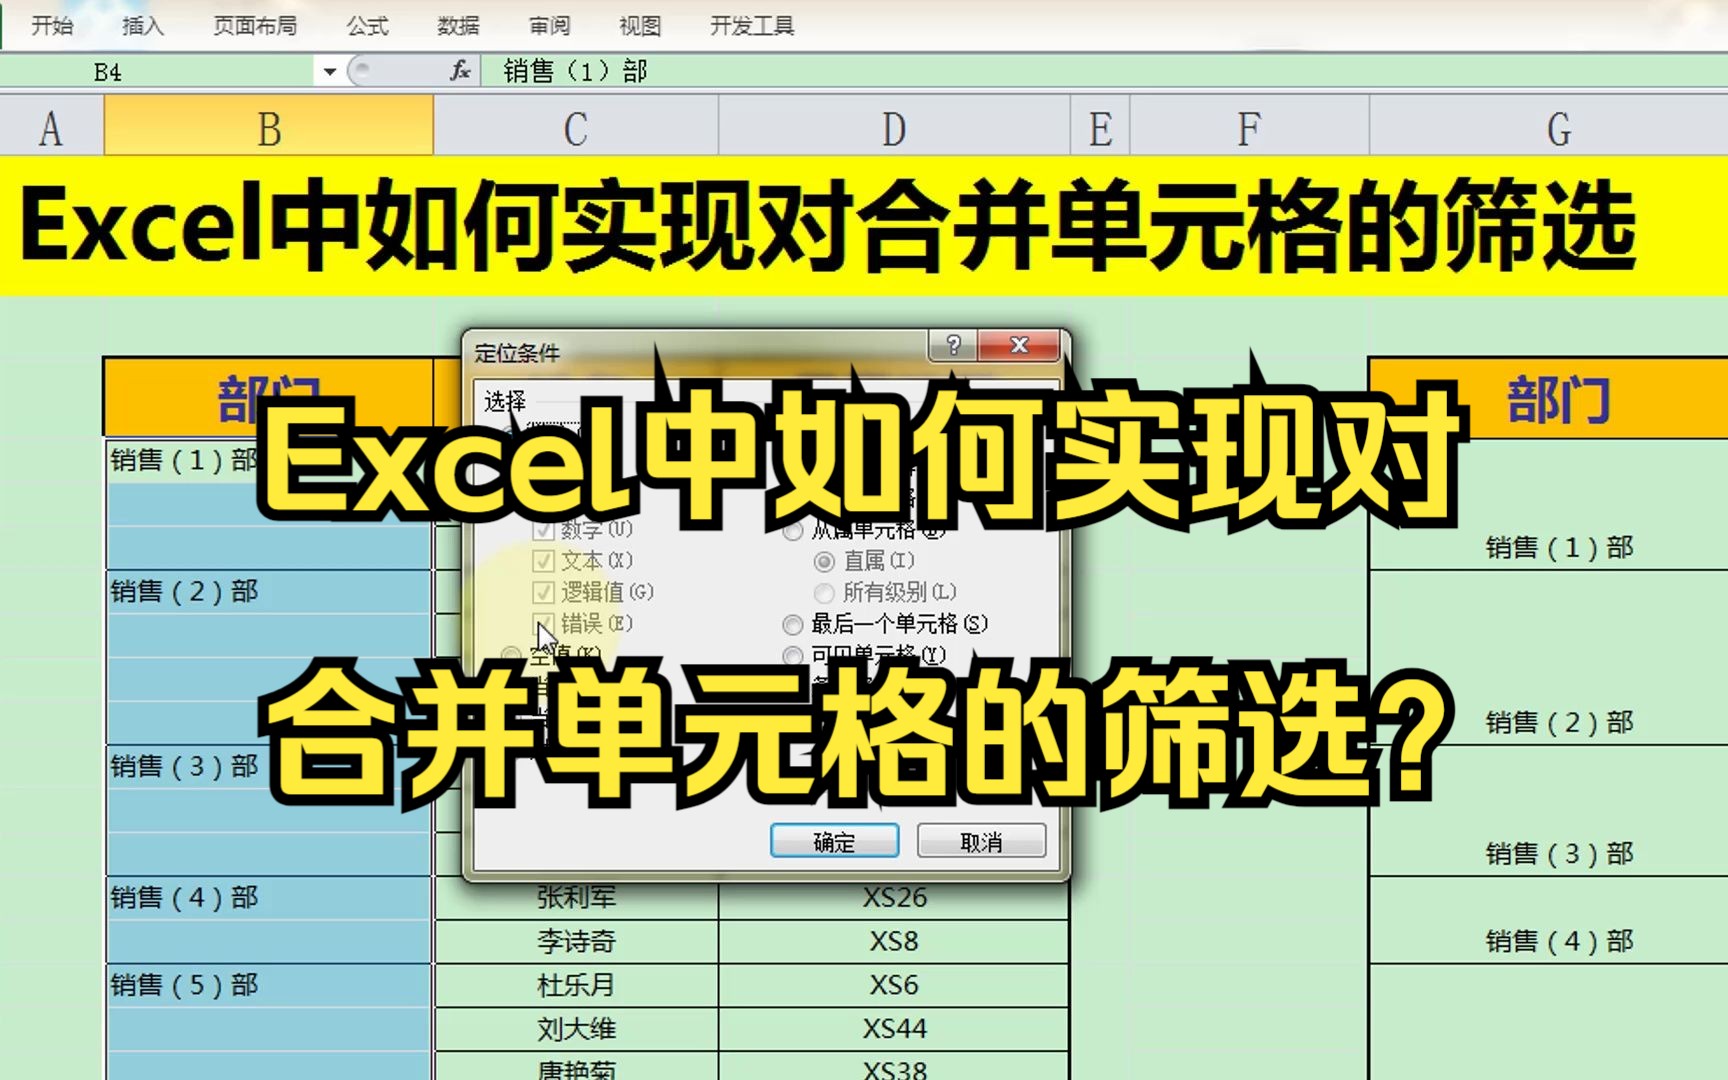Open the 开发工具 ribbon tab
Viewport: 1728px width, 1080px height.
[751, 25]
